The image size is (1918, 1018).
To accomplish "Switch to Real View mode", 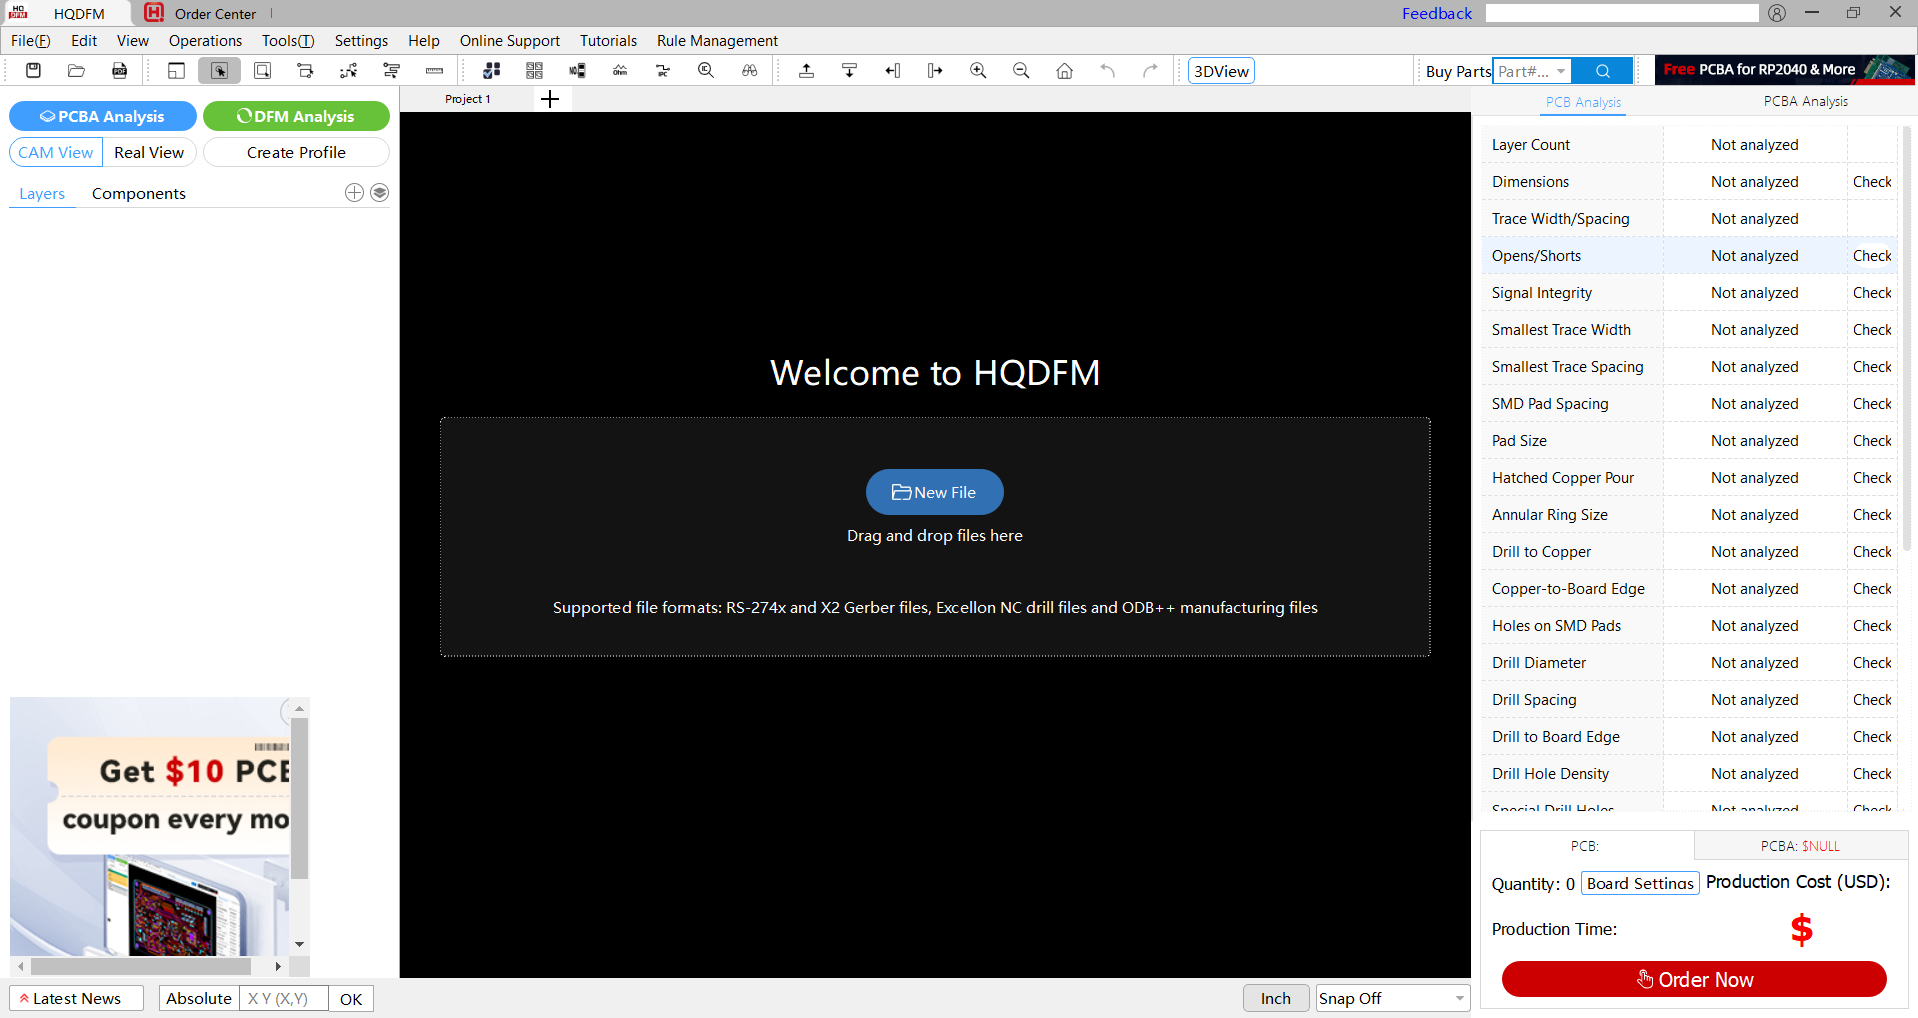I will (x=149, y=152).
